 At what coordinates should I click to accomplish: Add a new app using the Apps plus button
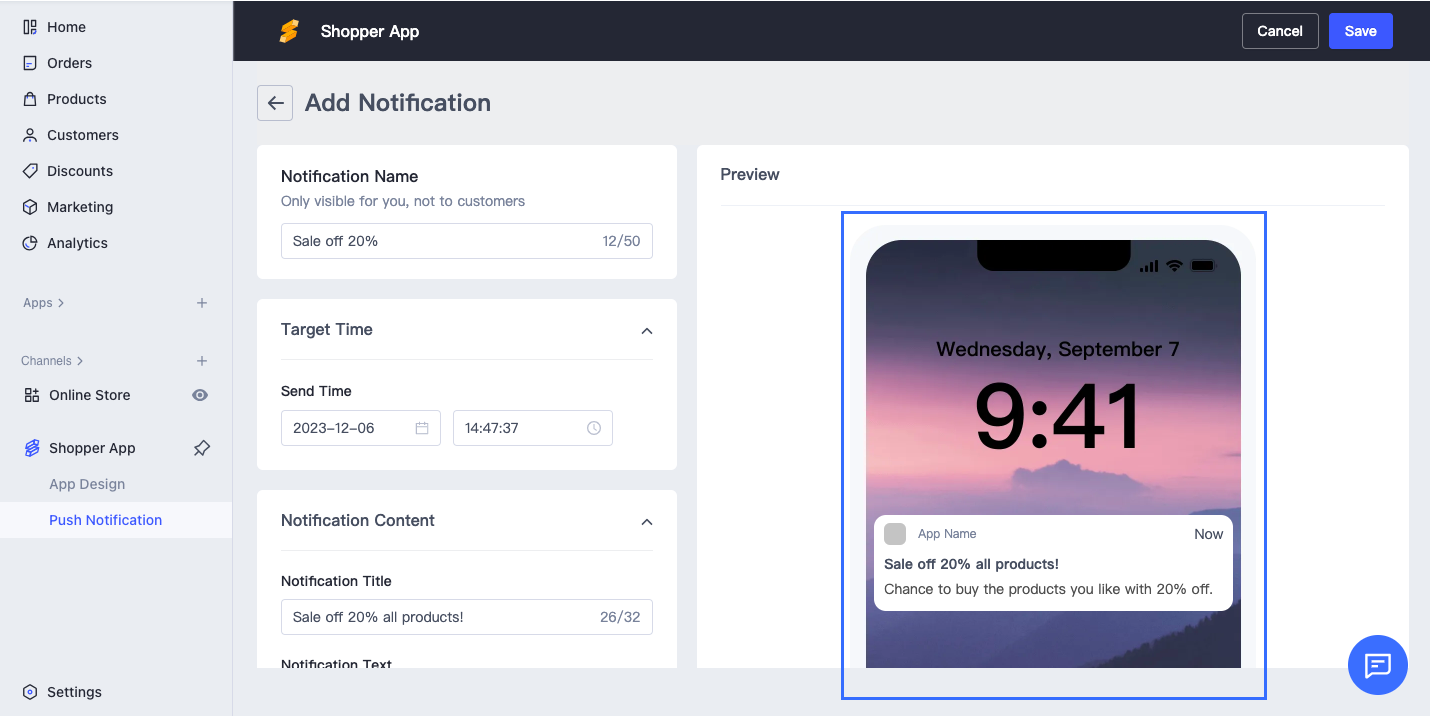tap(201, 302)
